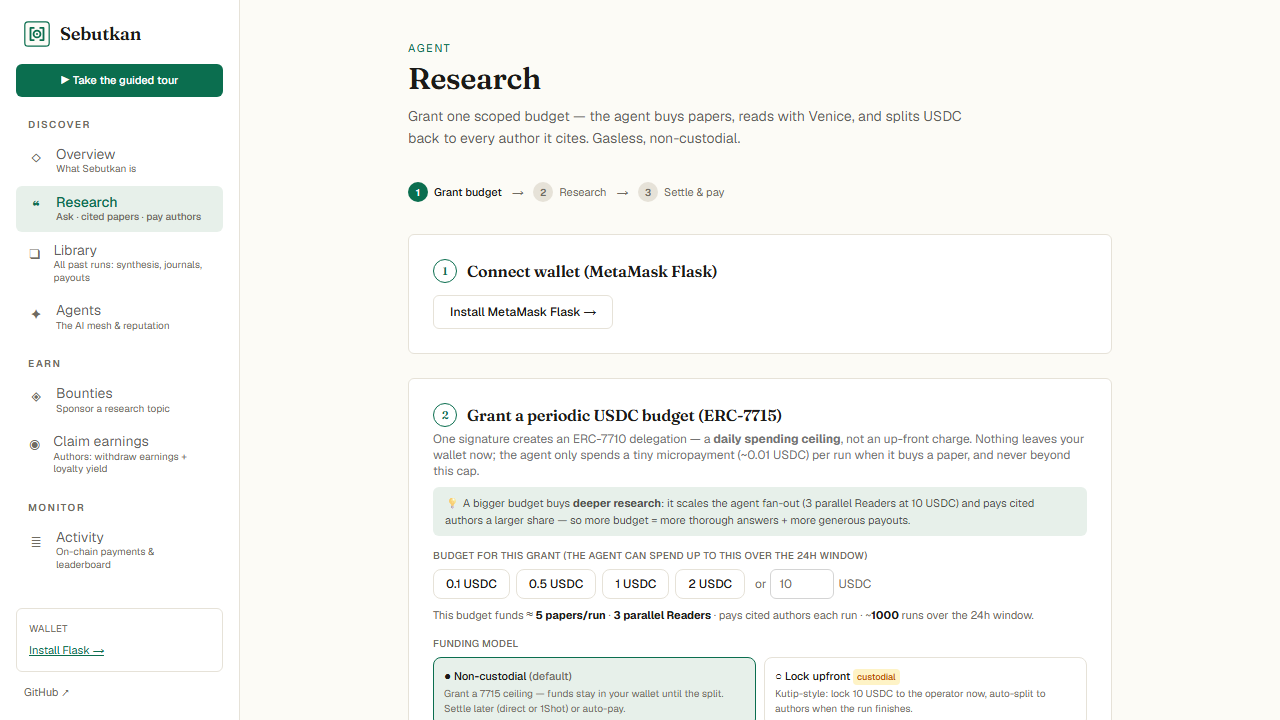Start the guided tour
Image resolution: width=1280 pixels, height=720 pixels.
pos(119,80)
